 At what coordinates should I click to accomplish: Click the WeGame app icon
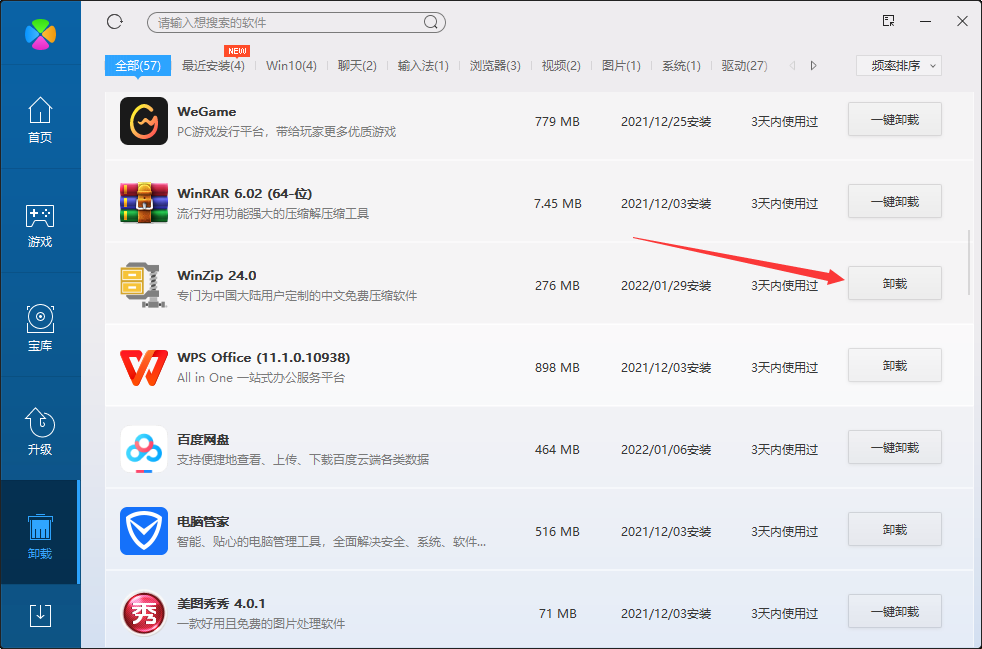point(144,121)
